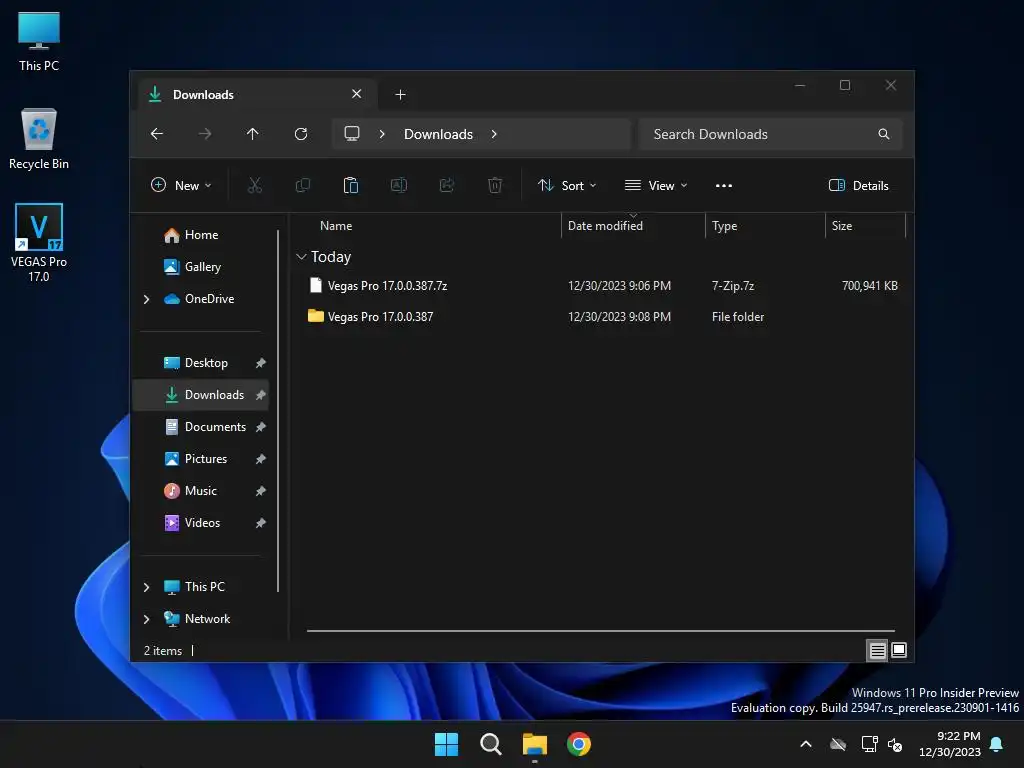This screenshot has width=1024, height=768.
Task: Switch to details list view icon
Action: coord(877,650)
